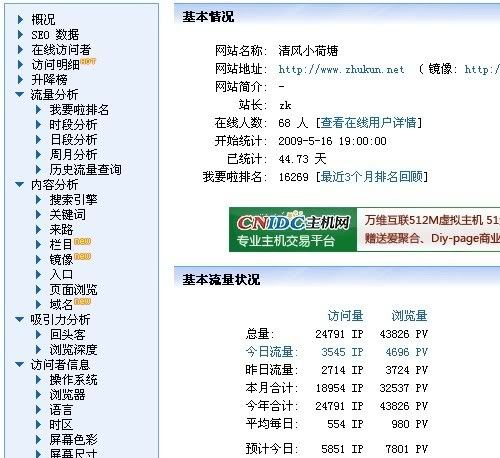Image resolution: width=500 pixels, height=458 pixels.
Task: Open 屏幕色彩 report
Action: point(73,439)
